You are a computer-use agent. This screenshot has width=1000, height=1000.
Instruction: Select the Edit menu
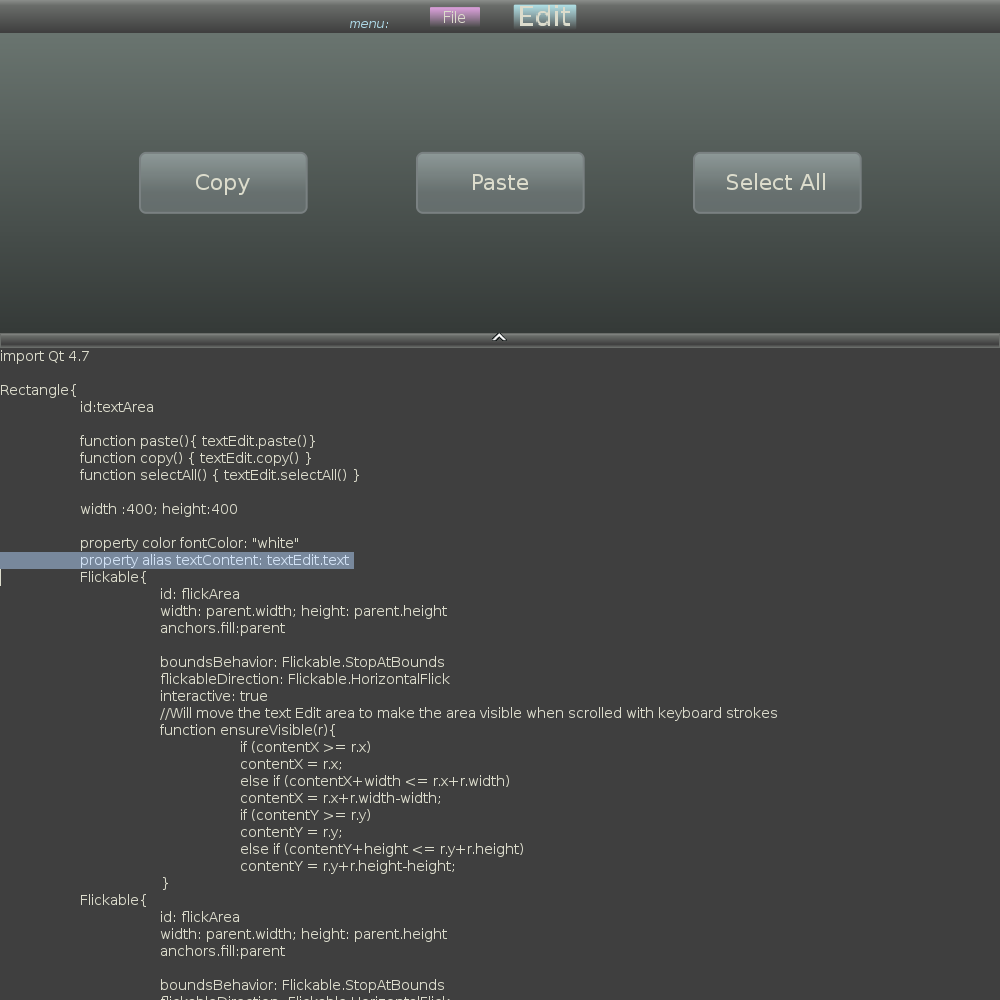[545, 17]
